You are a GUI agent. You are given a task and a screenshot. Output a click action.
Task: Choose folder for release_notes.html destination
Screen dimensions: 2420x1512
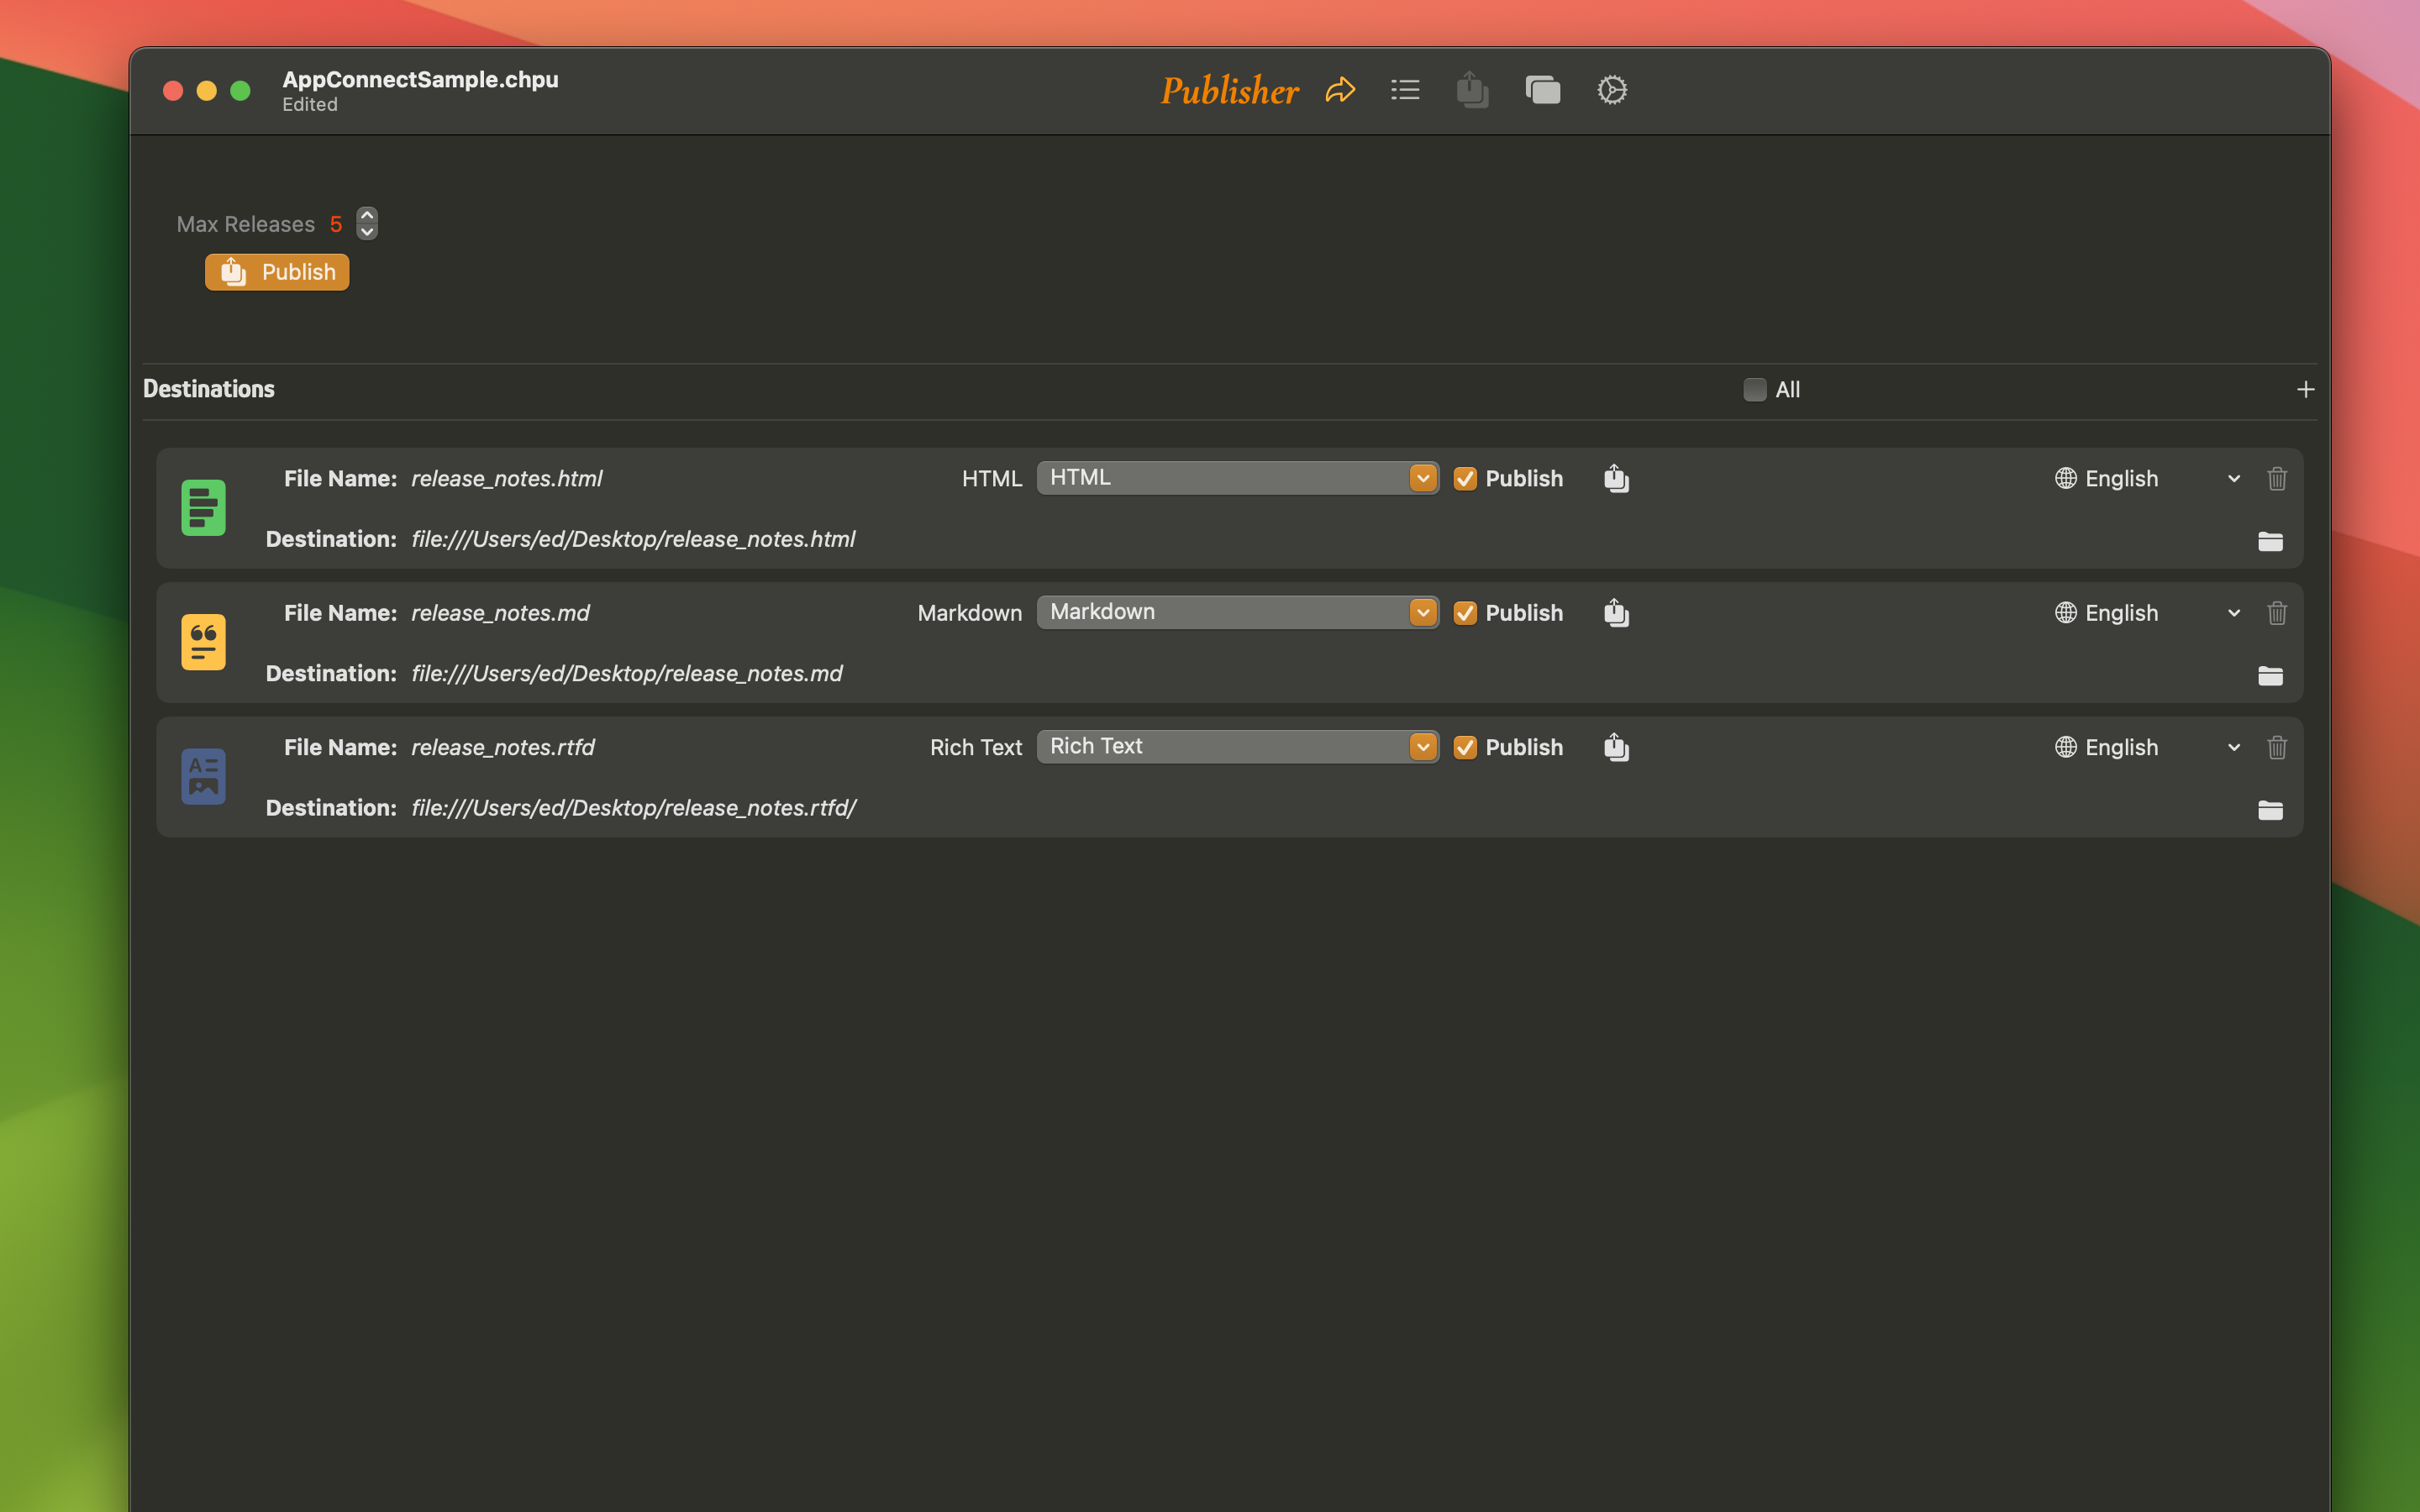pyautogui.click(x=2270, y=541)
